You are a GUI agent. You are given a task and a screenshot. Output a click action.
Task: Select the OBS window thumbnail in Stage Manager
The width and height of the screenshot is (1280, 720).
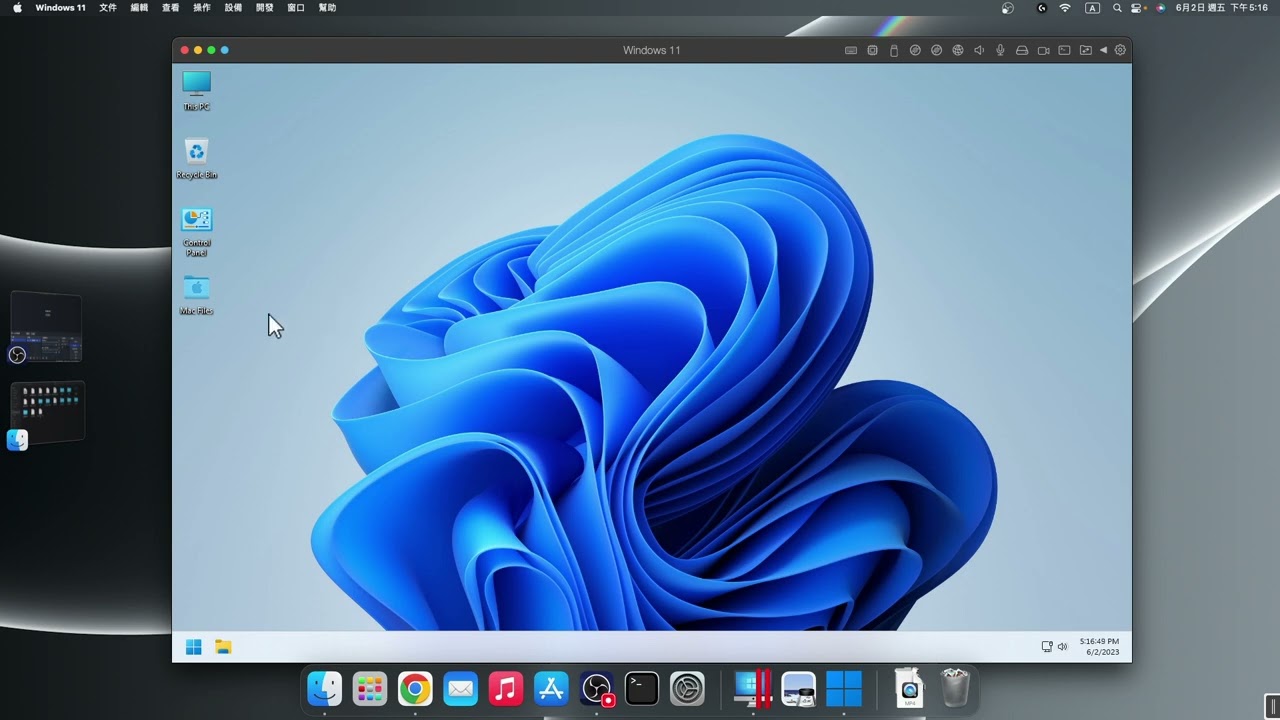point(46,327)
